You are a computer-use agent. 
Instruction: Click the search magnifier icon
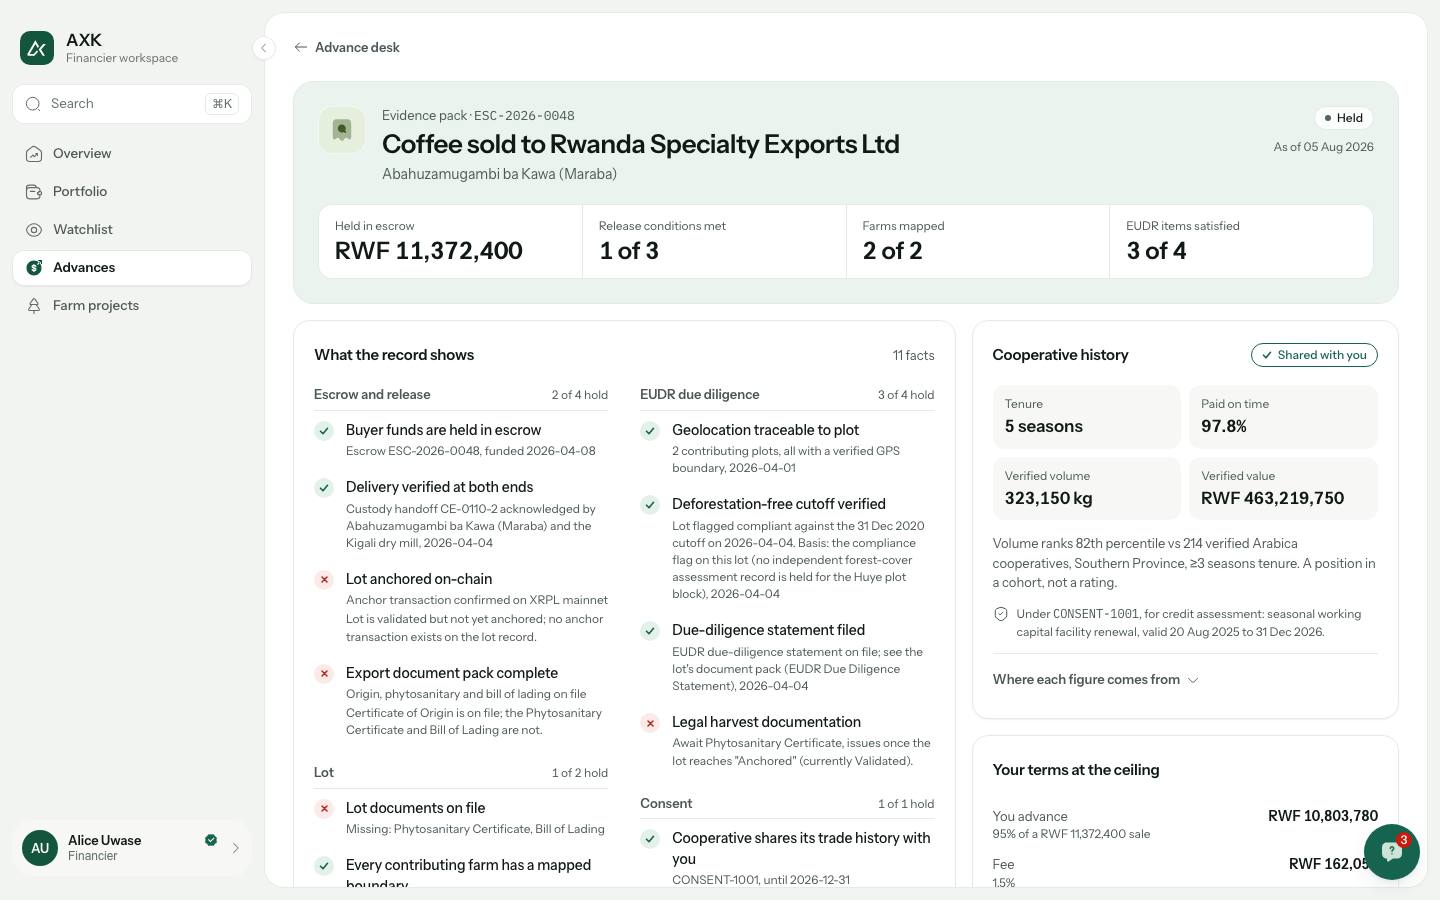click(33, 104)
